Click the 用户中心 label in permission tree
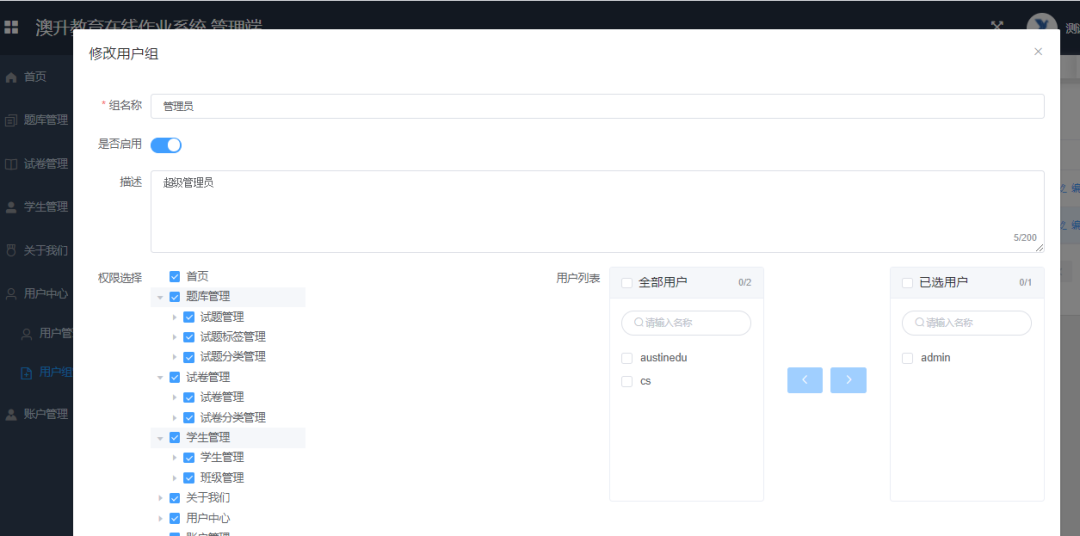This screenshot has width=1080, height=536. (208, 517)
